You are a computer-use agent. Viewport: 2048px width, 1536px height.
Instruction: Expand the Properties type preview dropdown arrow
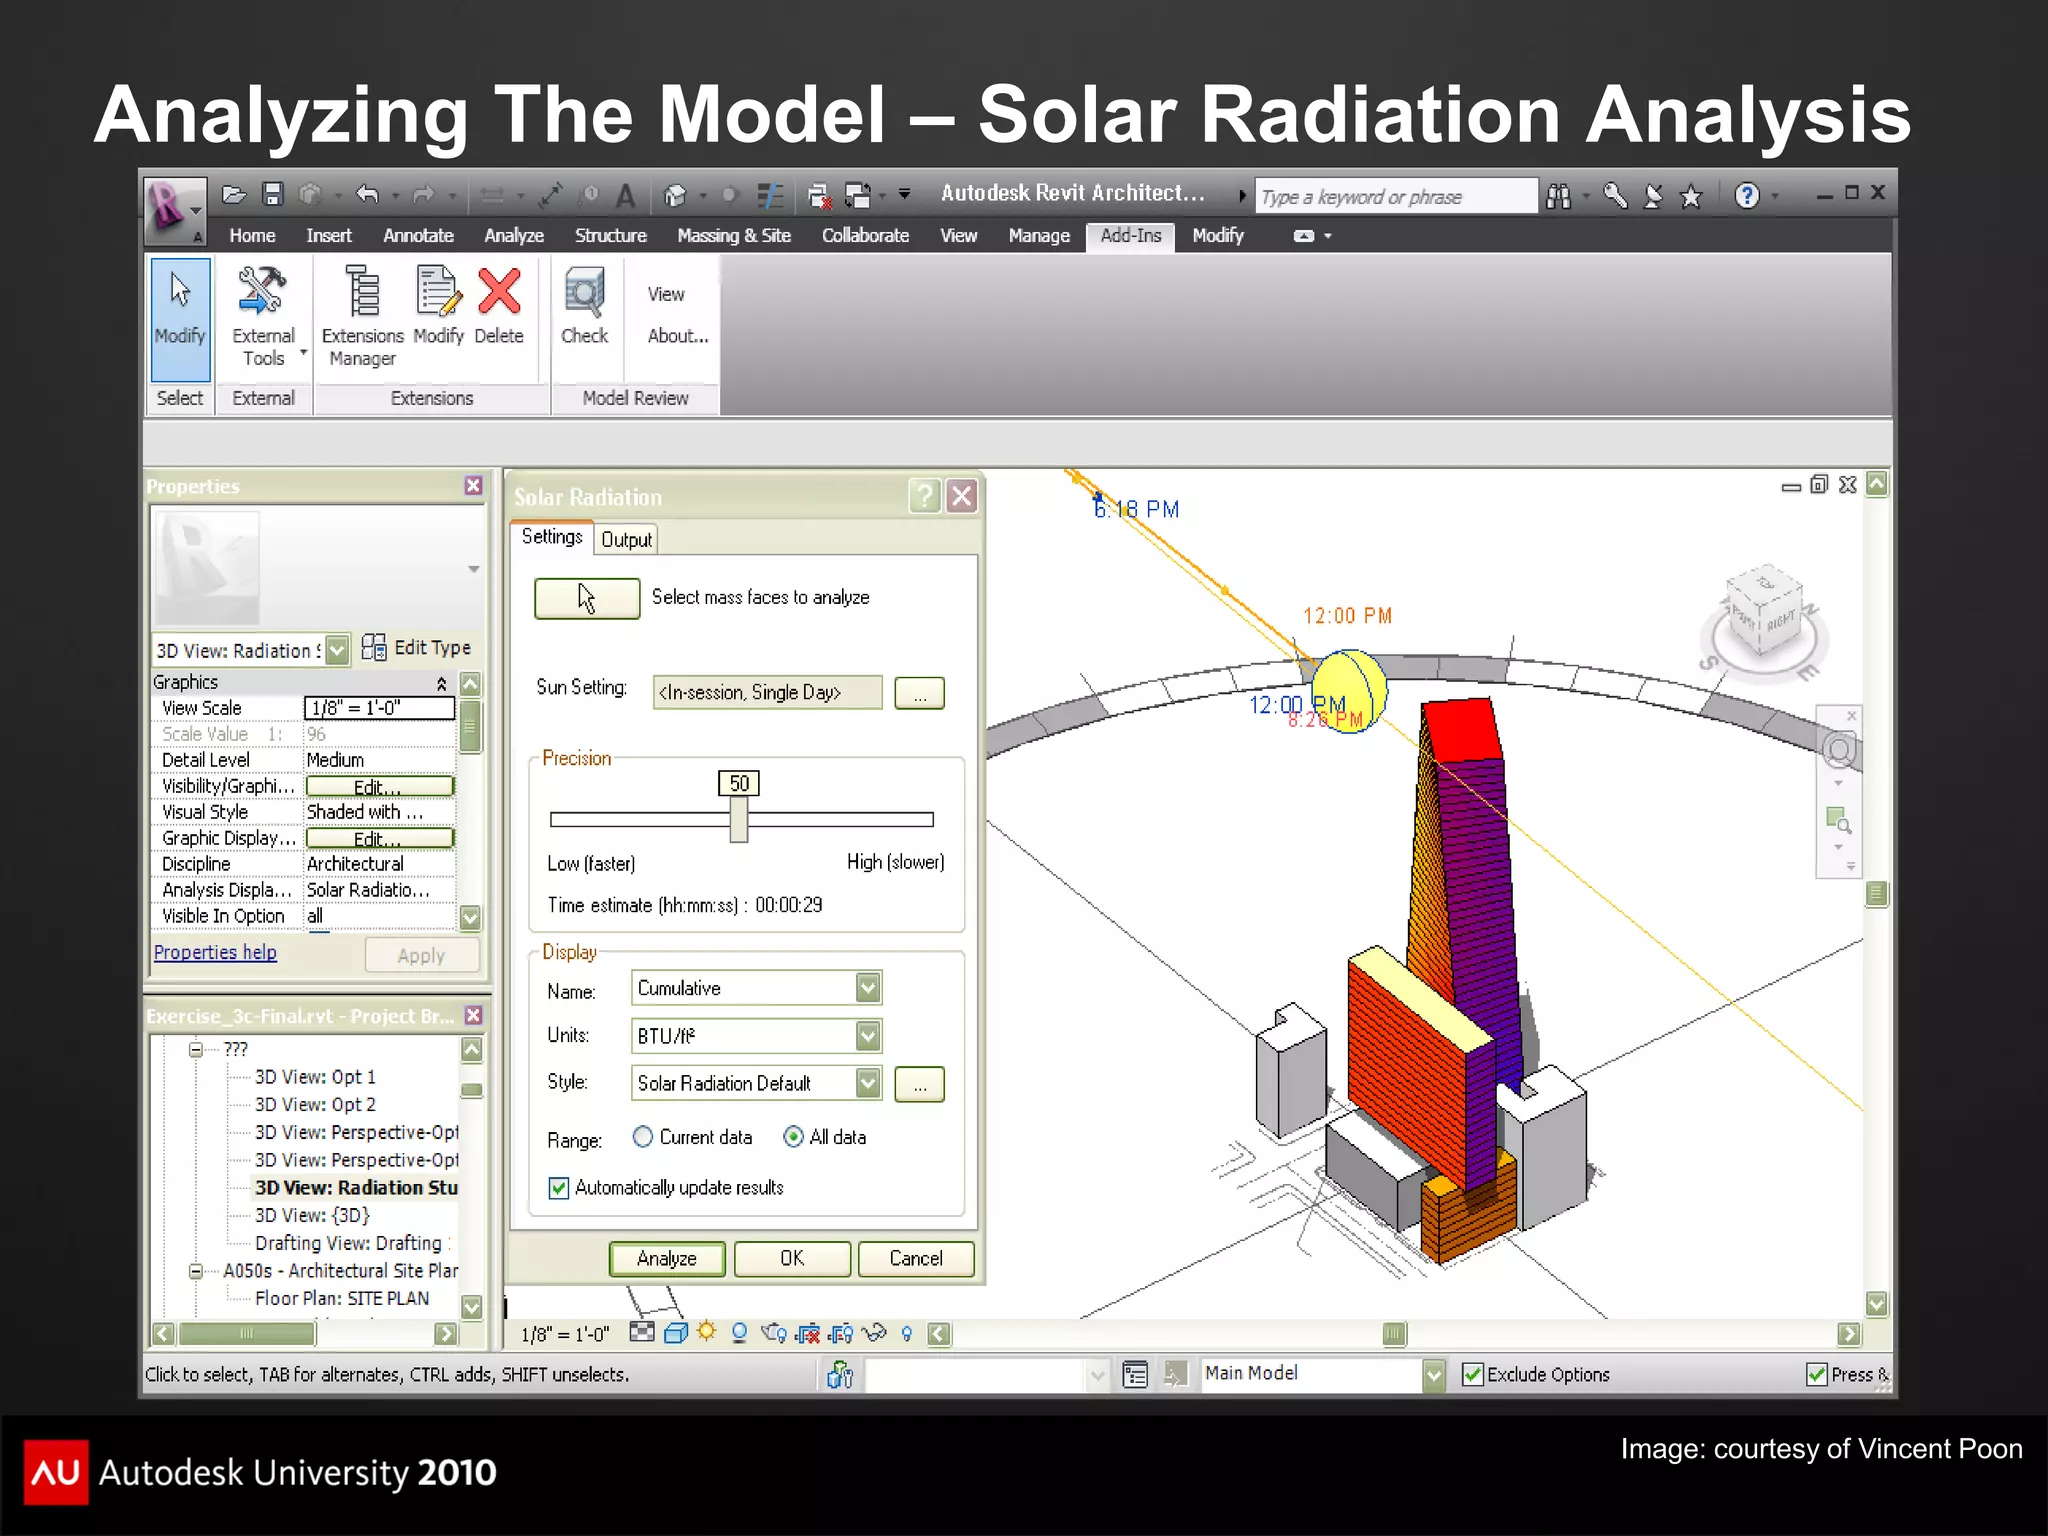(473, 569)
